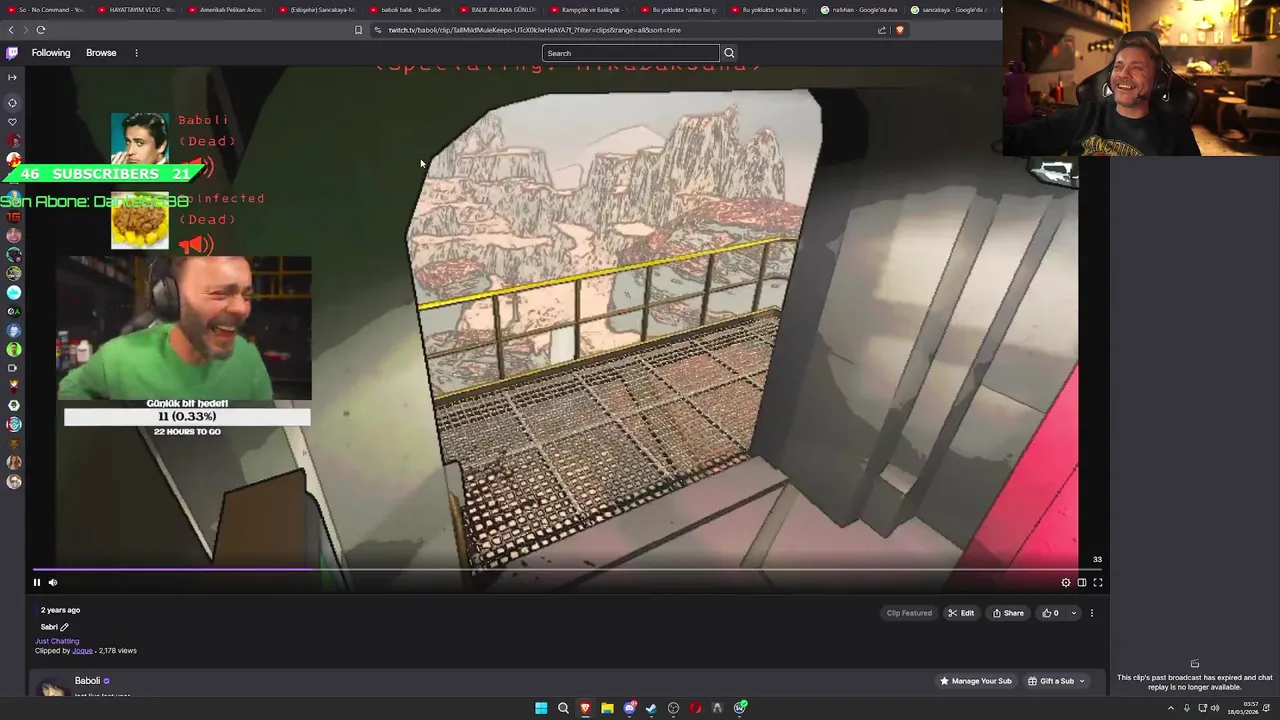Pause the clip playback
This screenshot has height=720, width=1280.
(x=37, y=583)
